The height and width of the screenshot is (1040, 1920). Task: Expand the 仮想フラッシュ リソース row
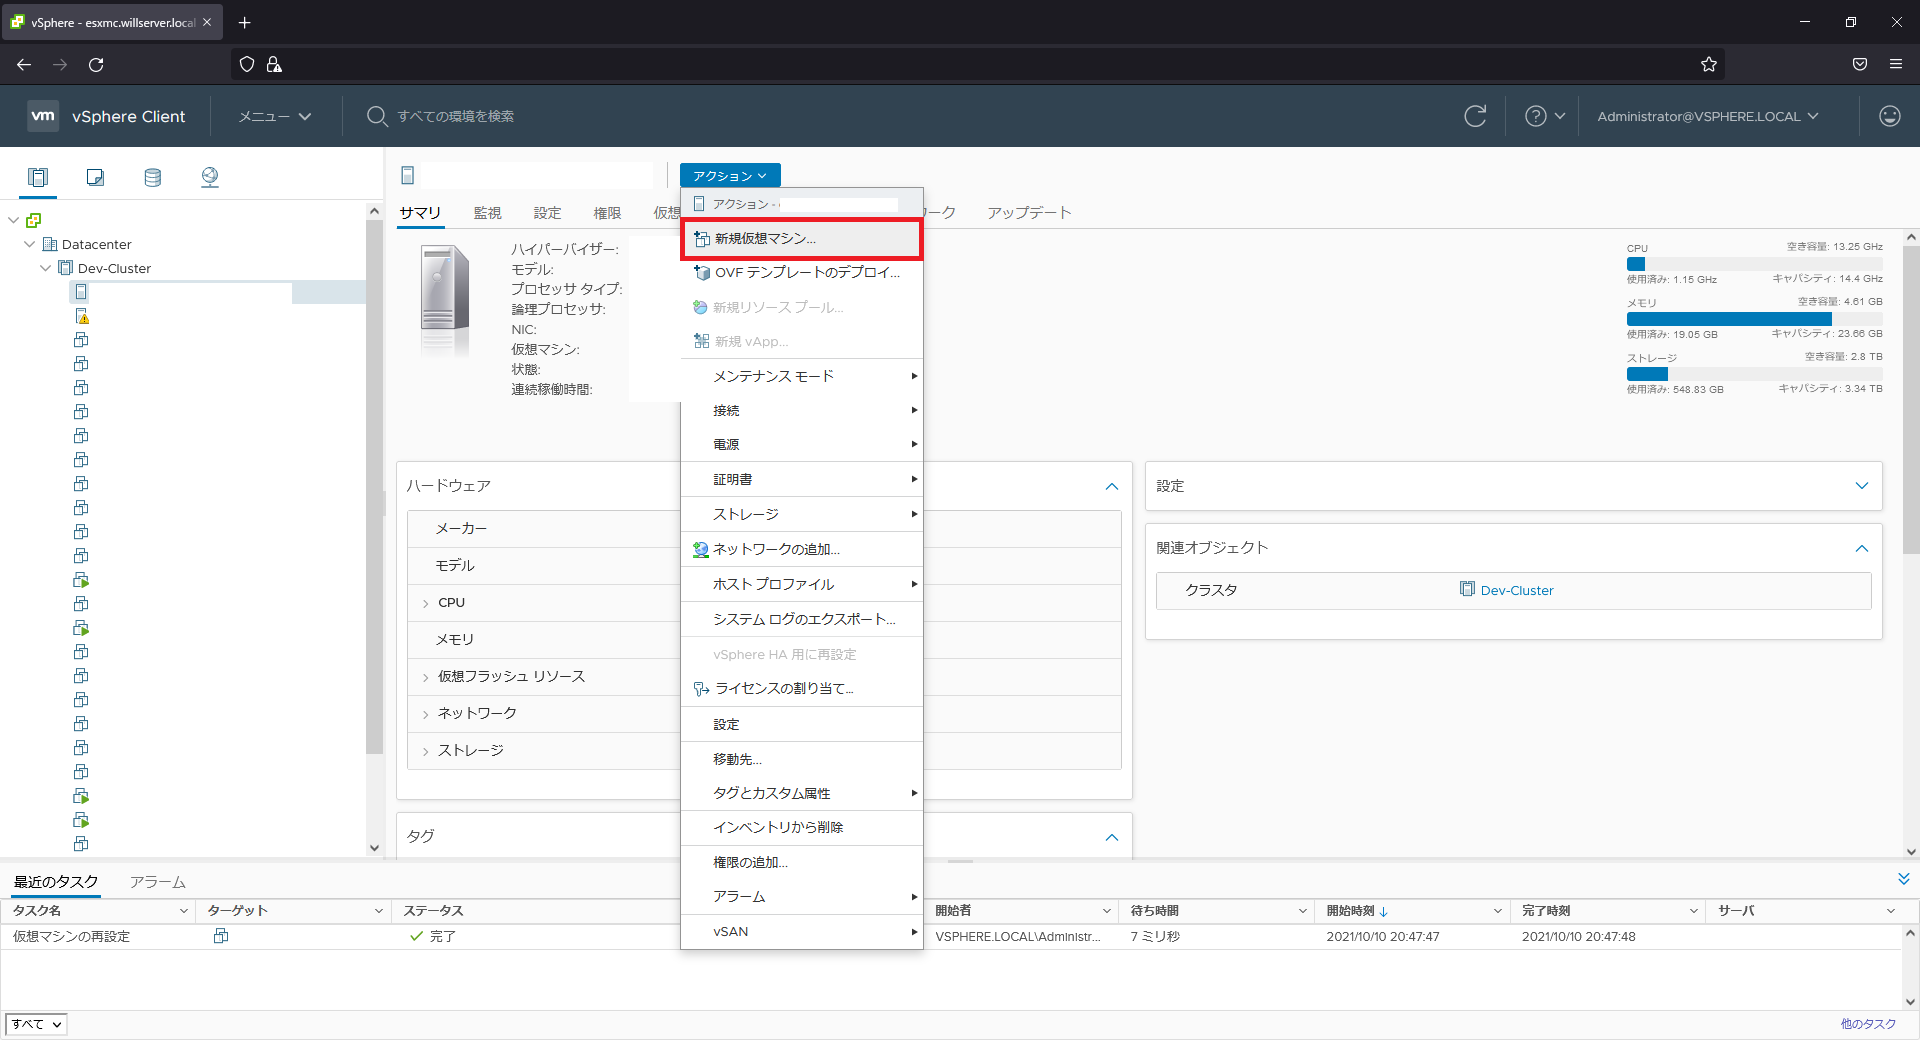point(426,677)
